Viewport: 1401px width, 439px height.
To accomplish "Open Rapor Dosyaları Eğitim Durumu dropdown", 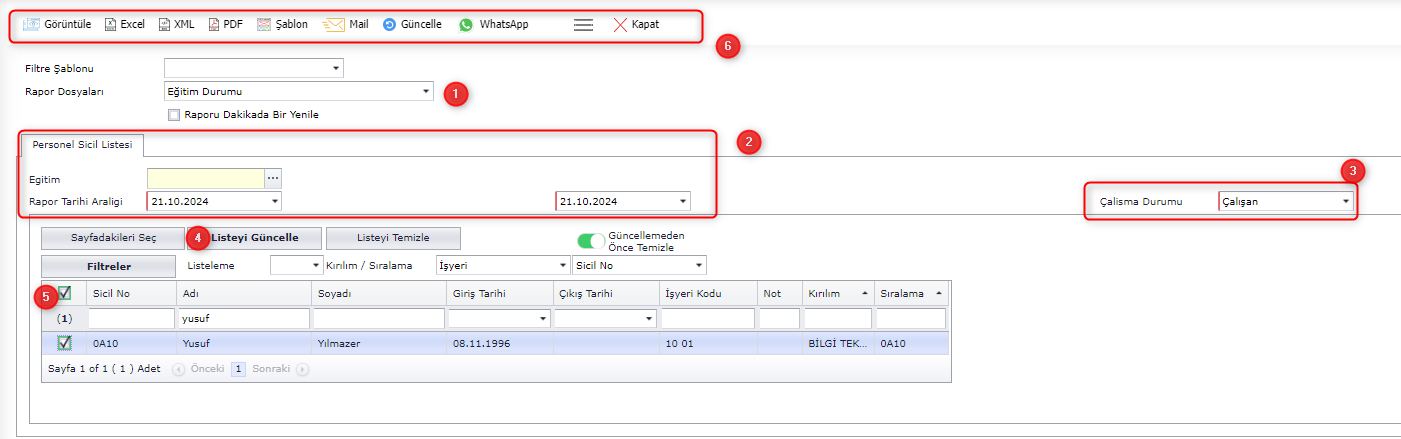I will [425, 92].
